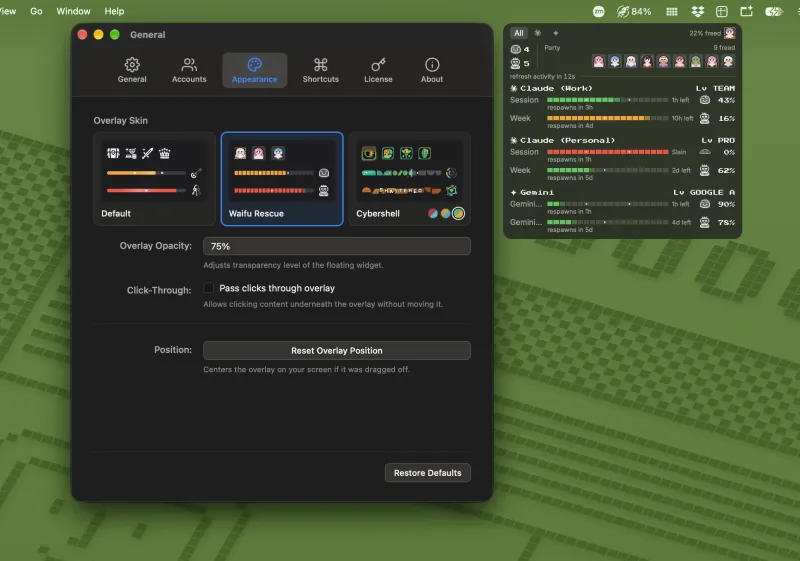The width and height of the screenshot is (800, 561).
Task: Click the blue-haired Party avatar in the widget
Action: point(615,62)
